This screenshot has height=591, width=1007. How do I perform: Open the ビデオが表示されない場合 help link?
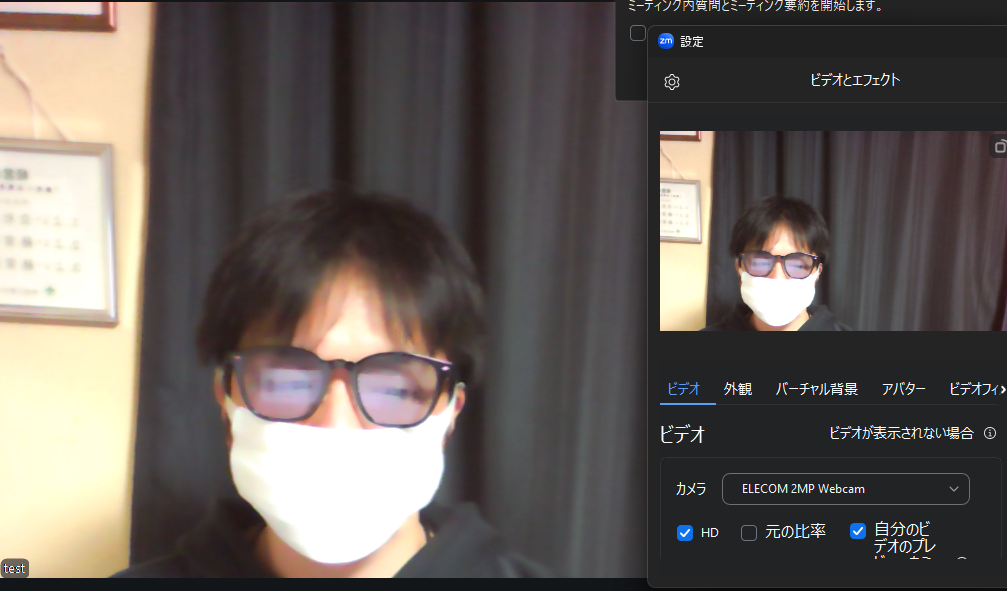900,433
